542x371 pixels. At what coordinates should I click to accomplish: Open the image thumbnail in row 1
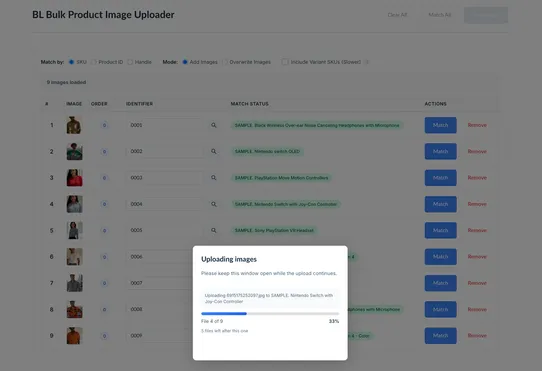point(74,125)
